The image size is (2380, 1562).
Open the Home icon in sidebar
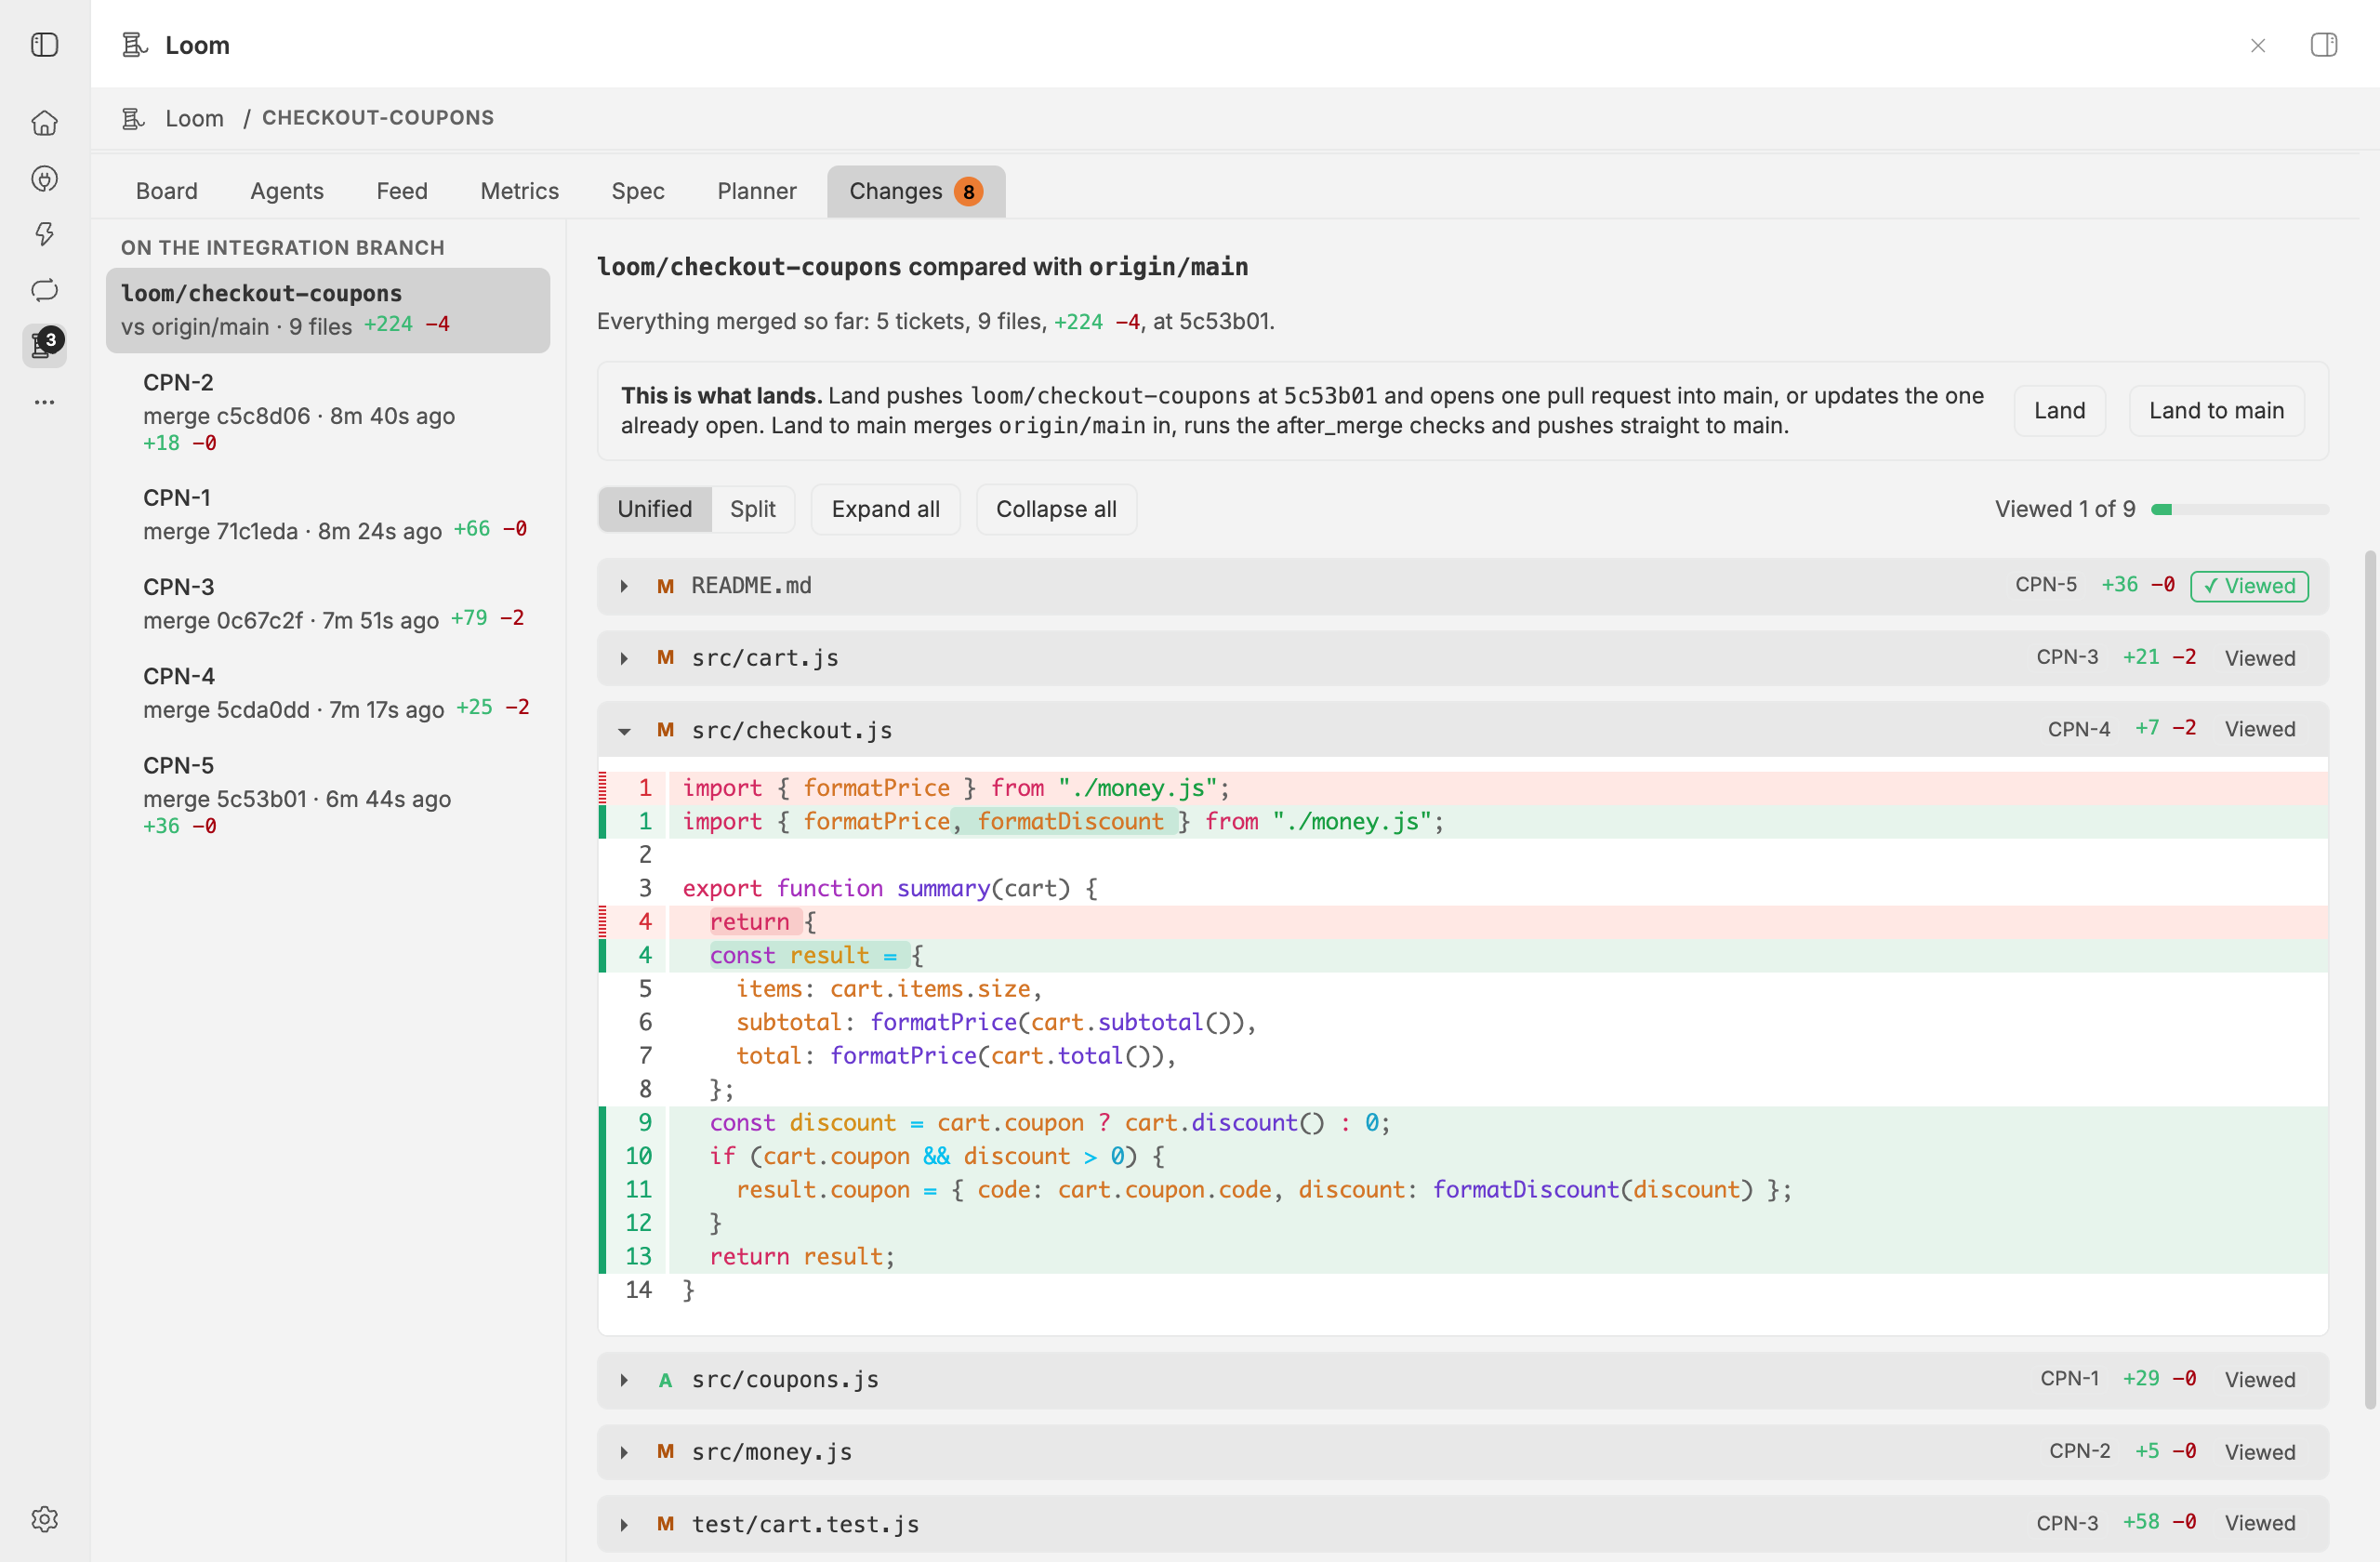(x=44, y=123)
